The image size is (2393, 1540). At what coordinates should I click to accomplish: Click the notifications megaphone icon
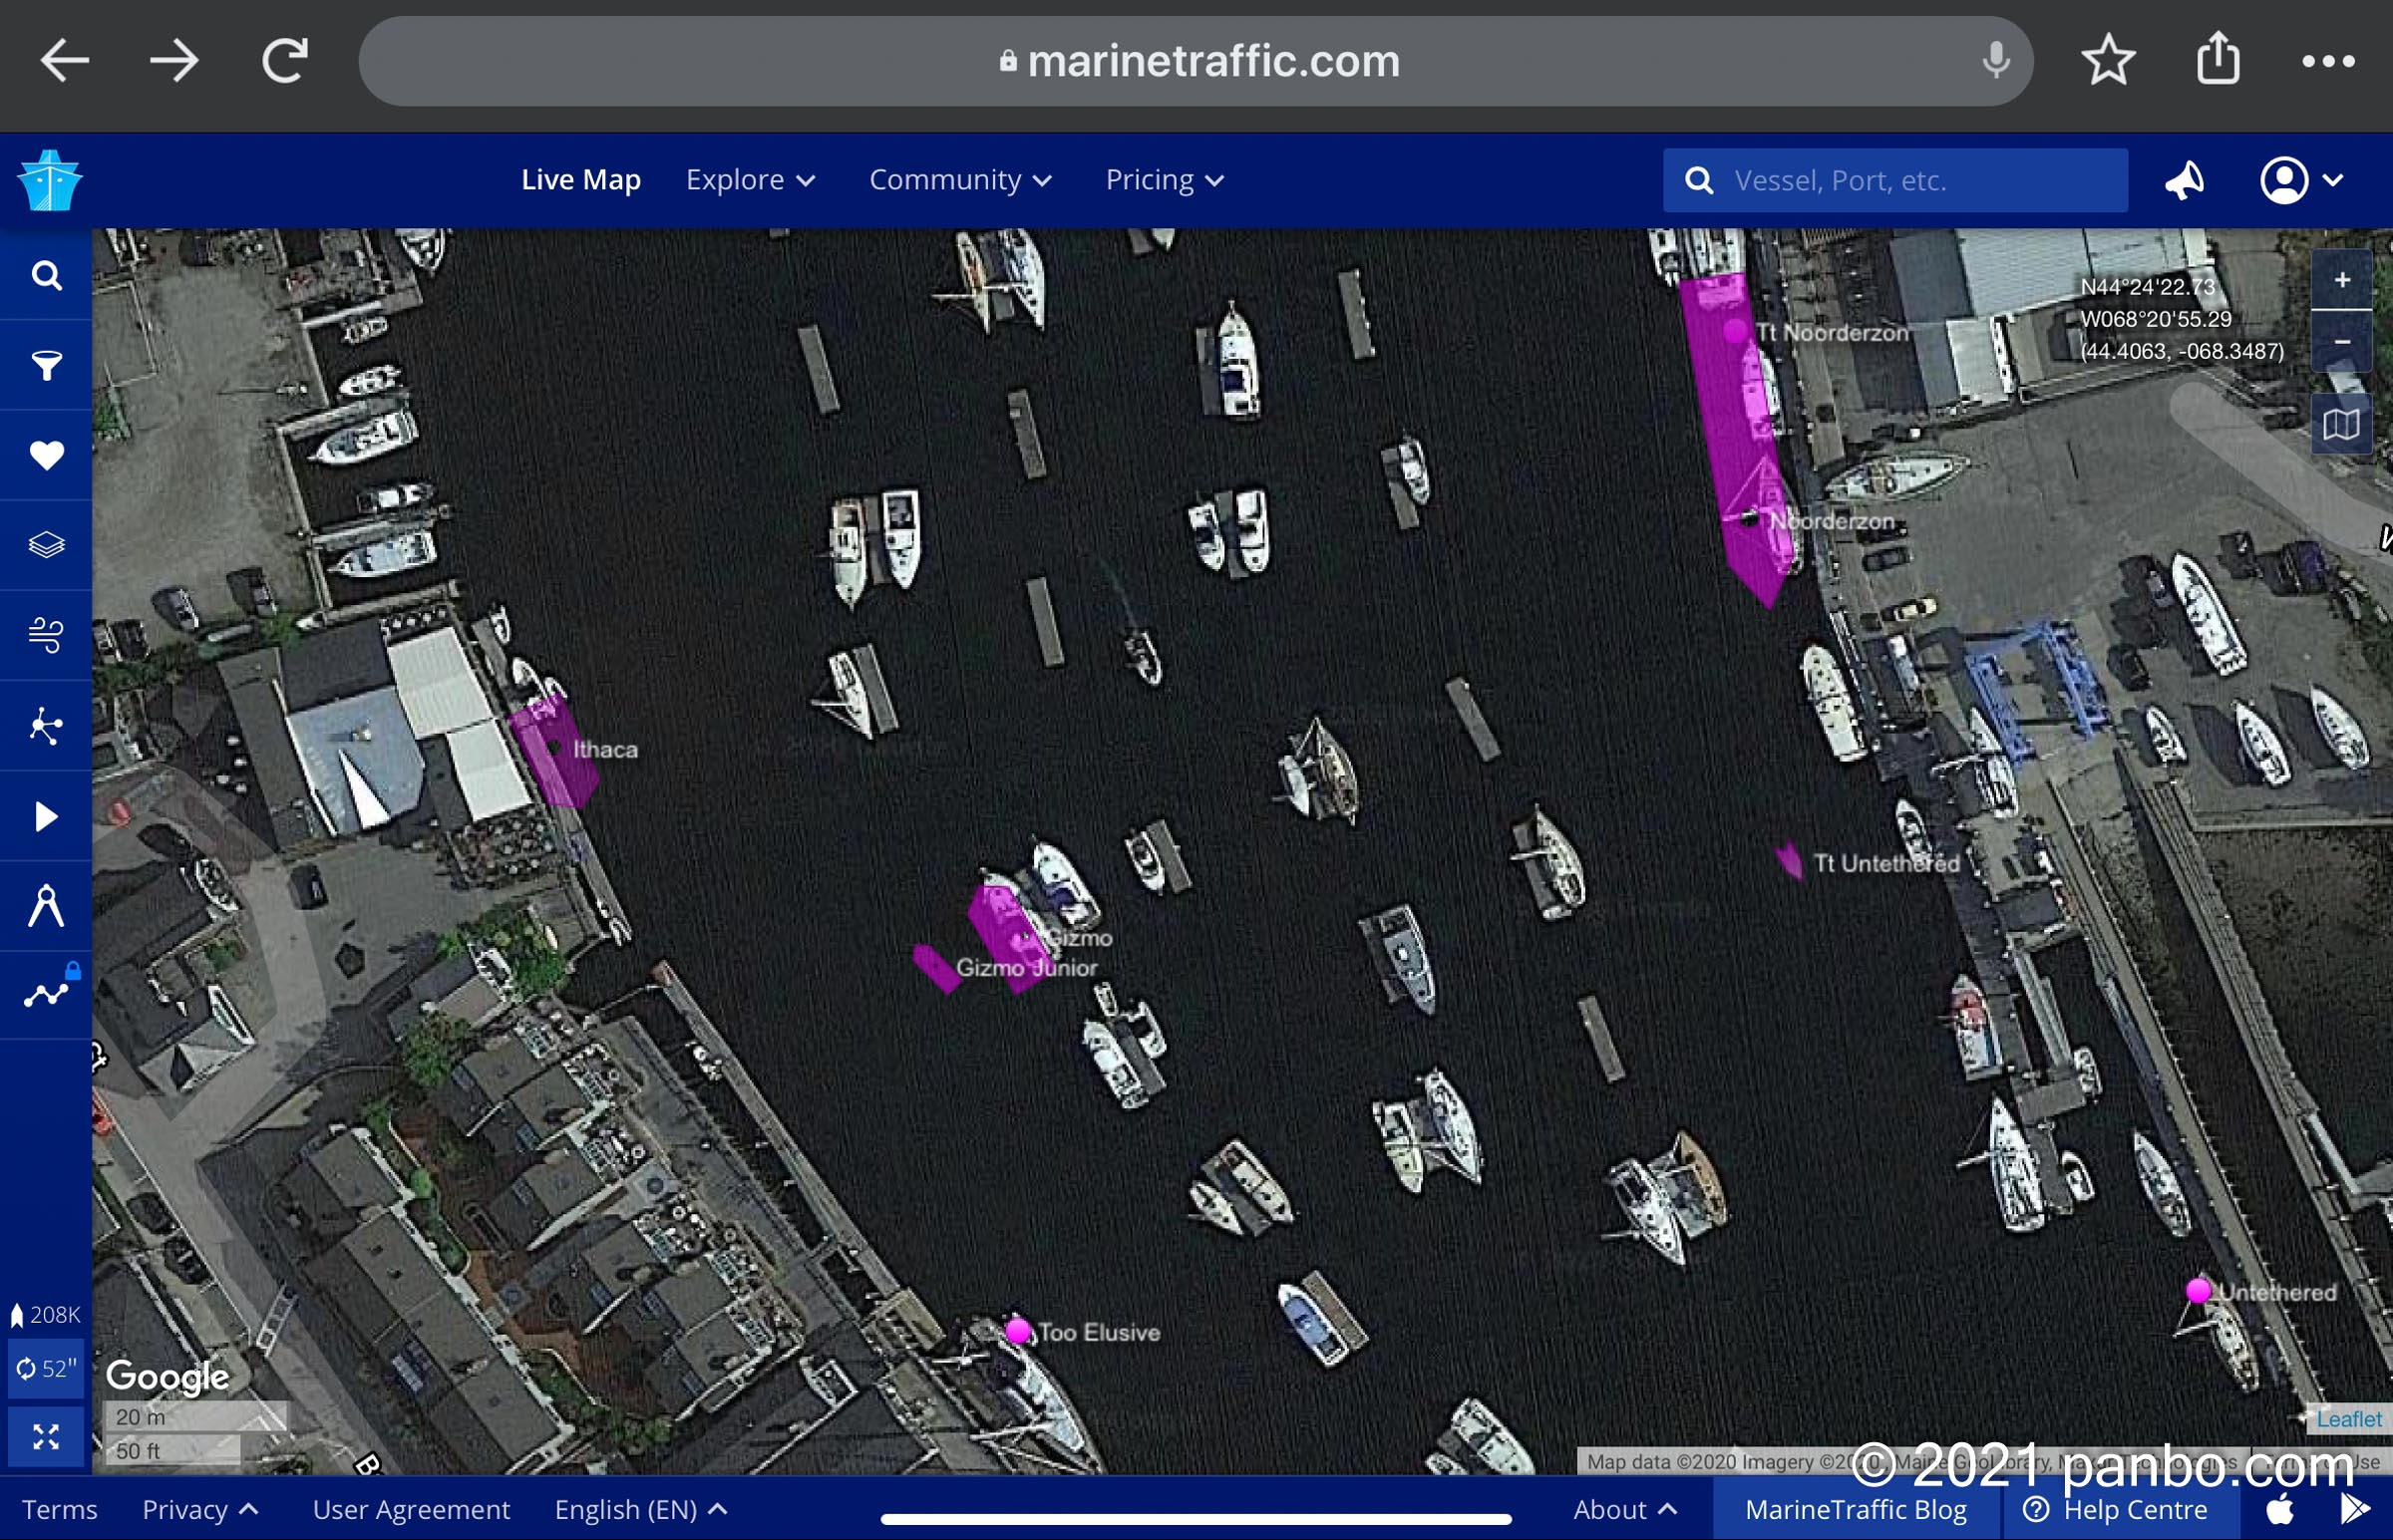tap(2184, 181)
